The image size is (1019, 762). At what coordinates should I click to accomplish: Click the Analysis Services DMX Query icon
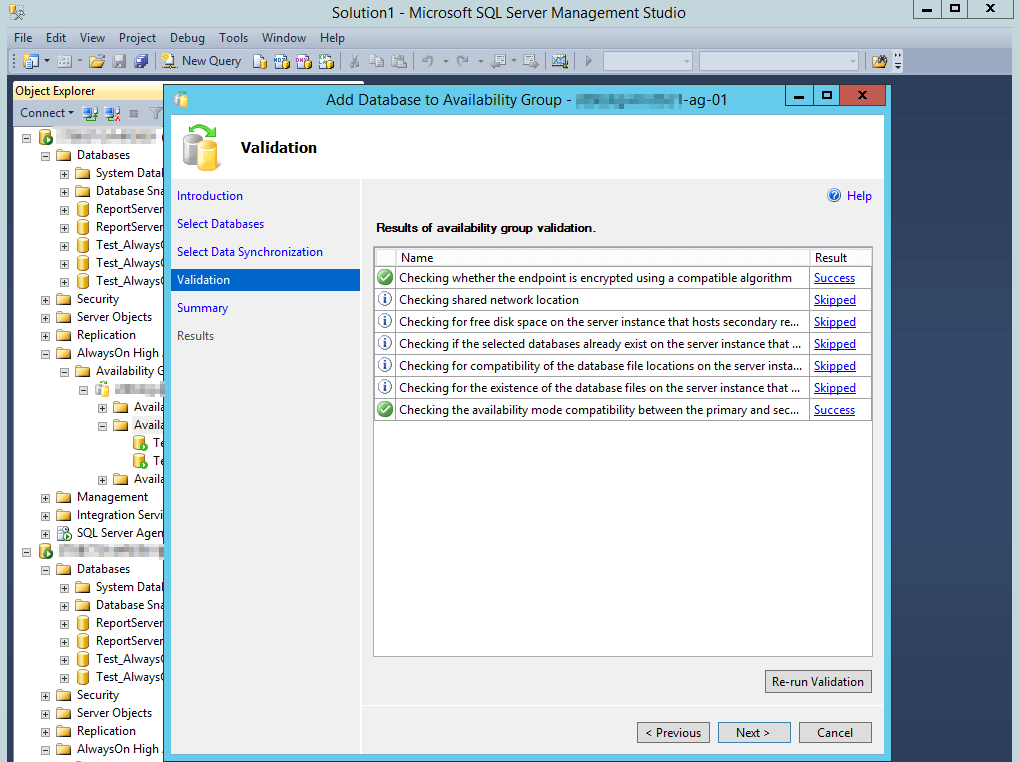click(x=303, y=61)
